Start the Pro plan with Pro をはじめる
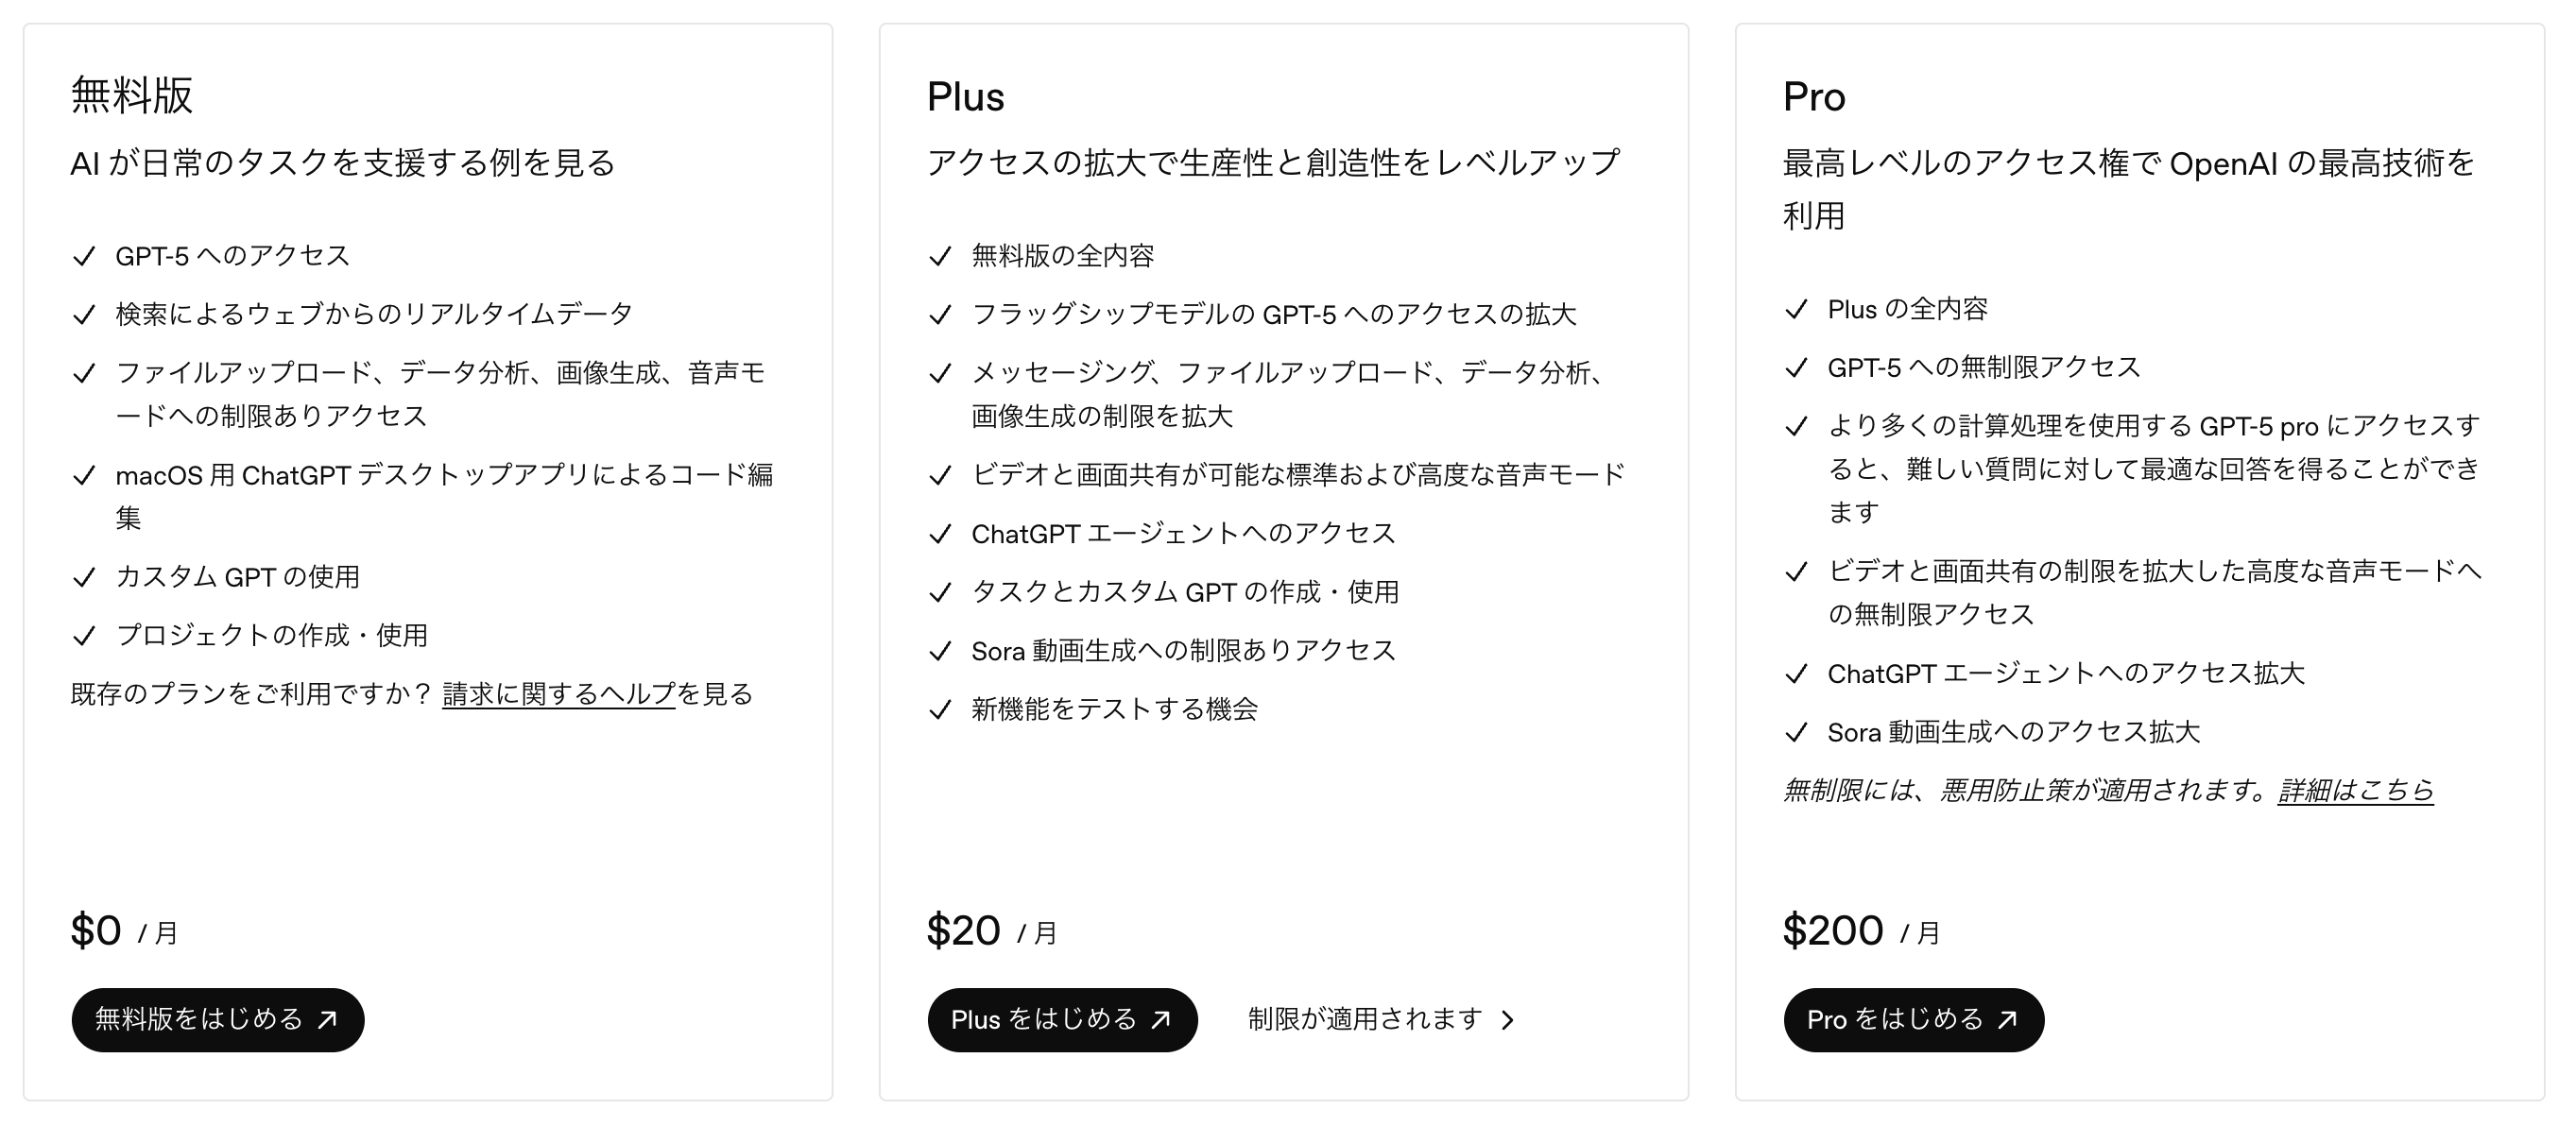Screen dimensions: 2576x1126 pos(1913,1019)
